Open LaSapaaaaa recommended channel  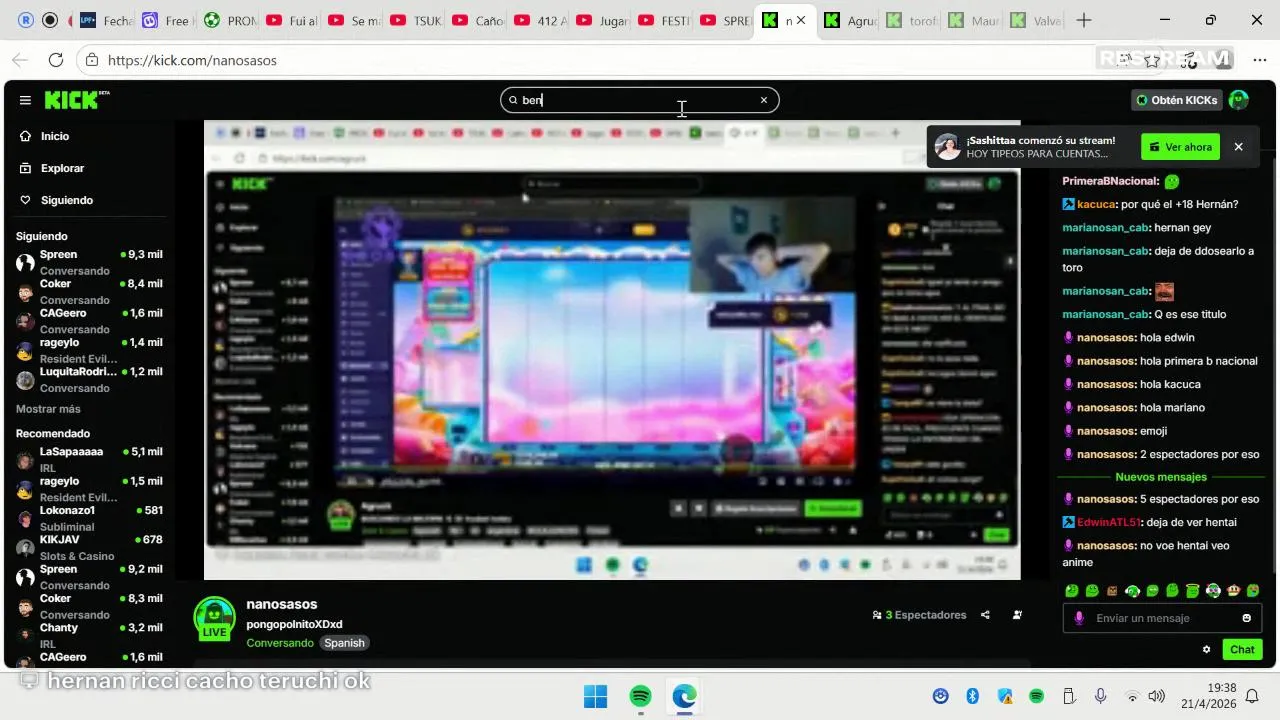90,459
